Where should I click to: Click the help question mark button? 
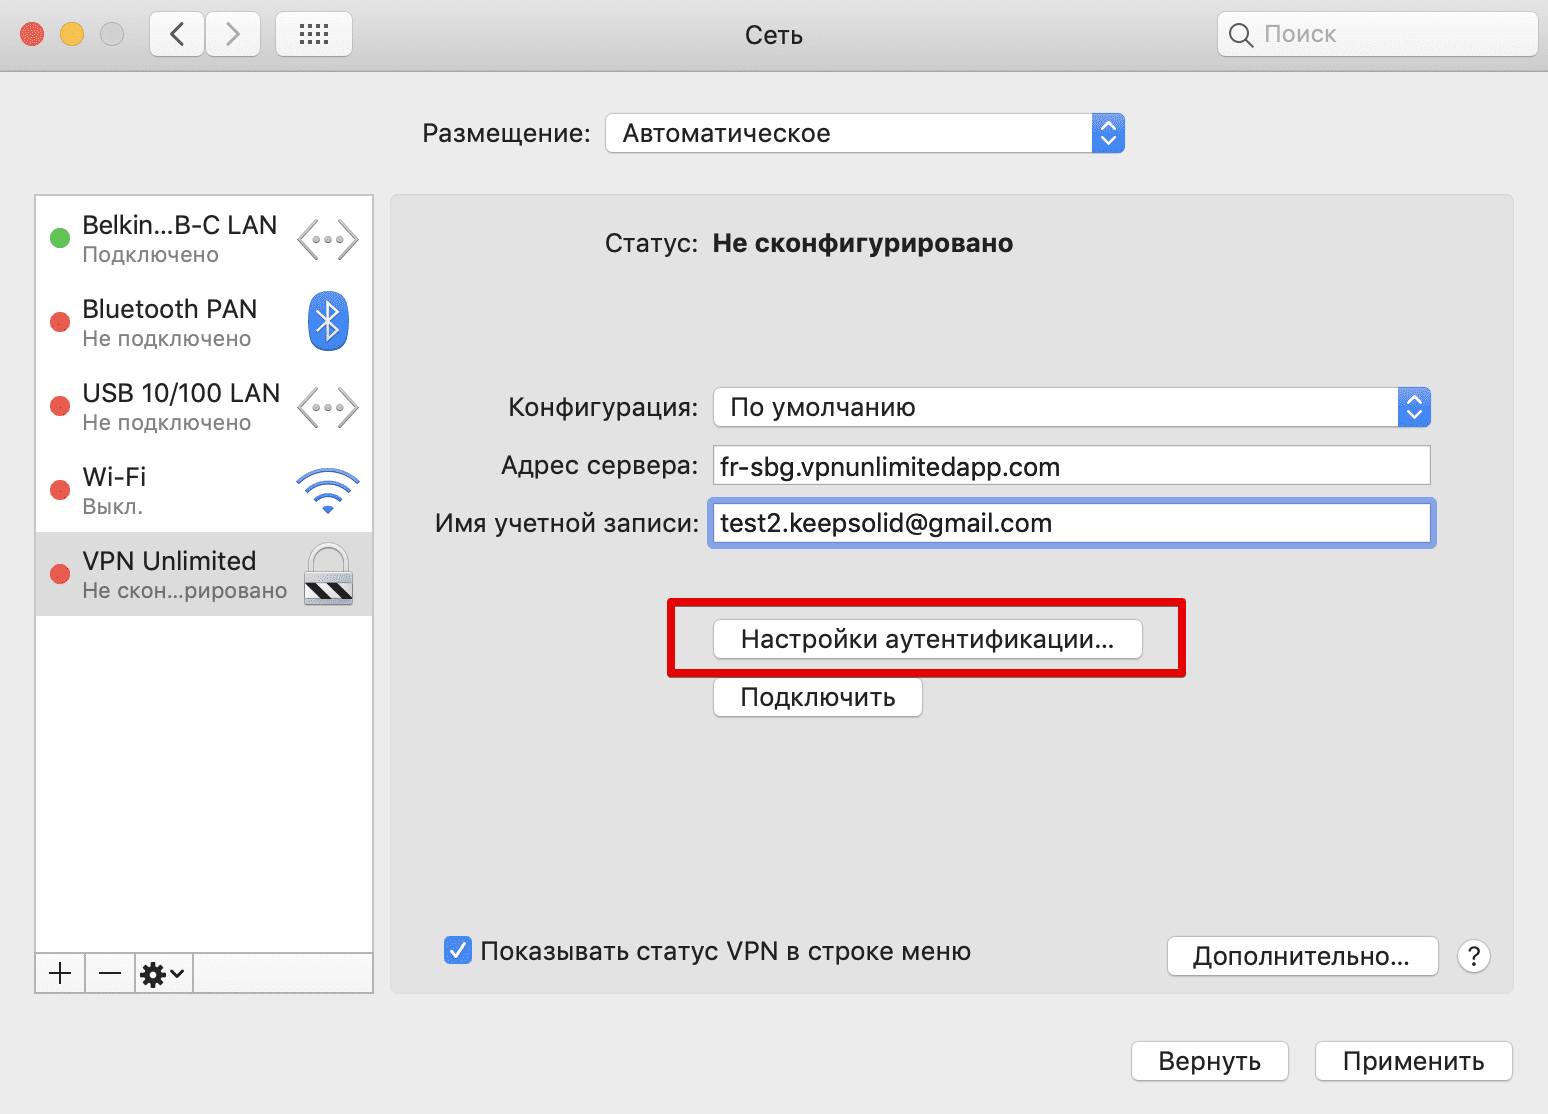coord(1473,956)
